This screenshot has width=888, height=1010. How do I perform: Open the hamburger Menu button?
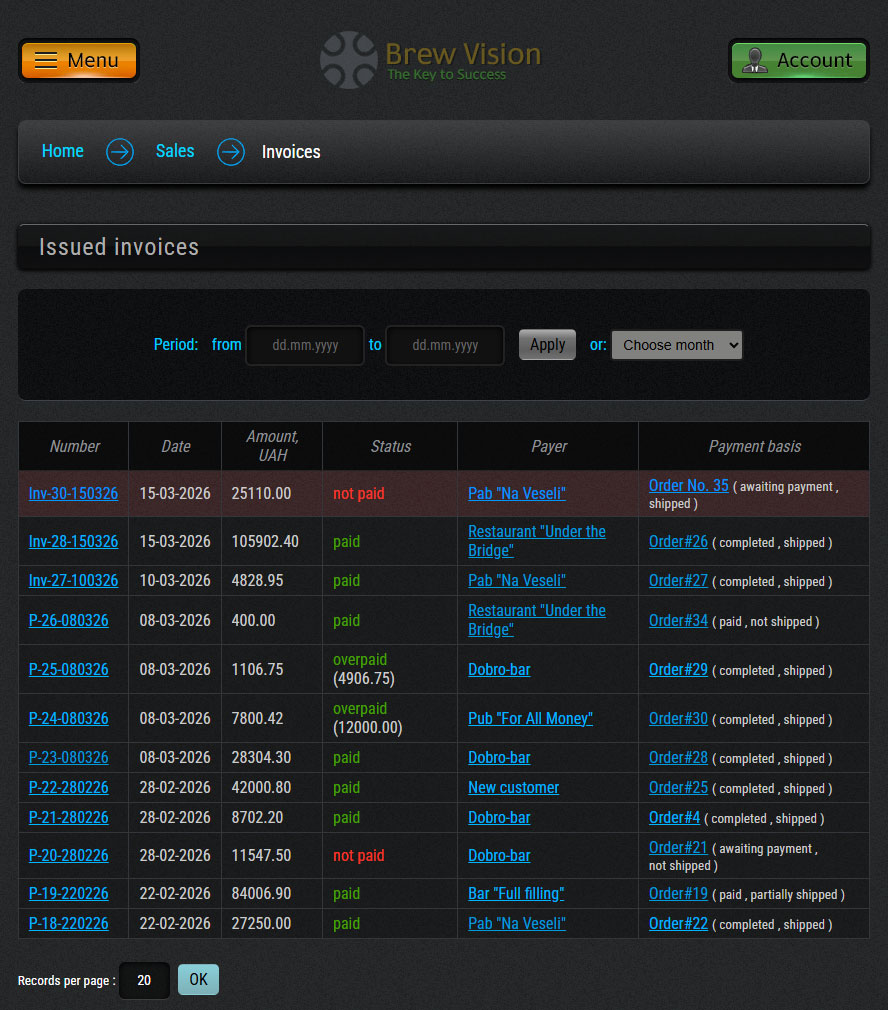point(78,60)
